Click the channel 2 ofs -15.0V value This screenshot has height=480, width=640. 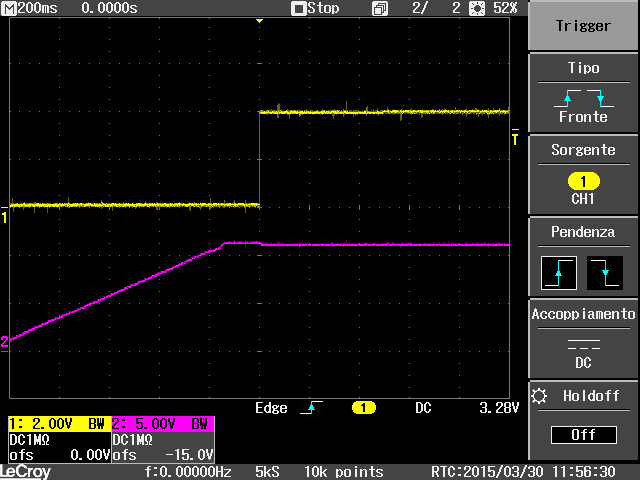click(189, 455)
